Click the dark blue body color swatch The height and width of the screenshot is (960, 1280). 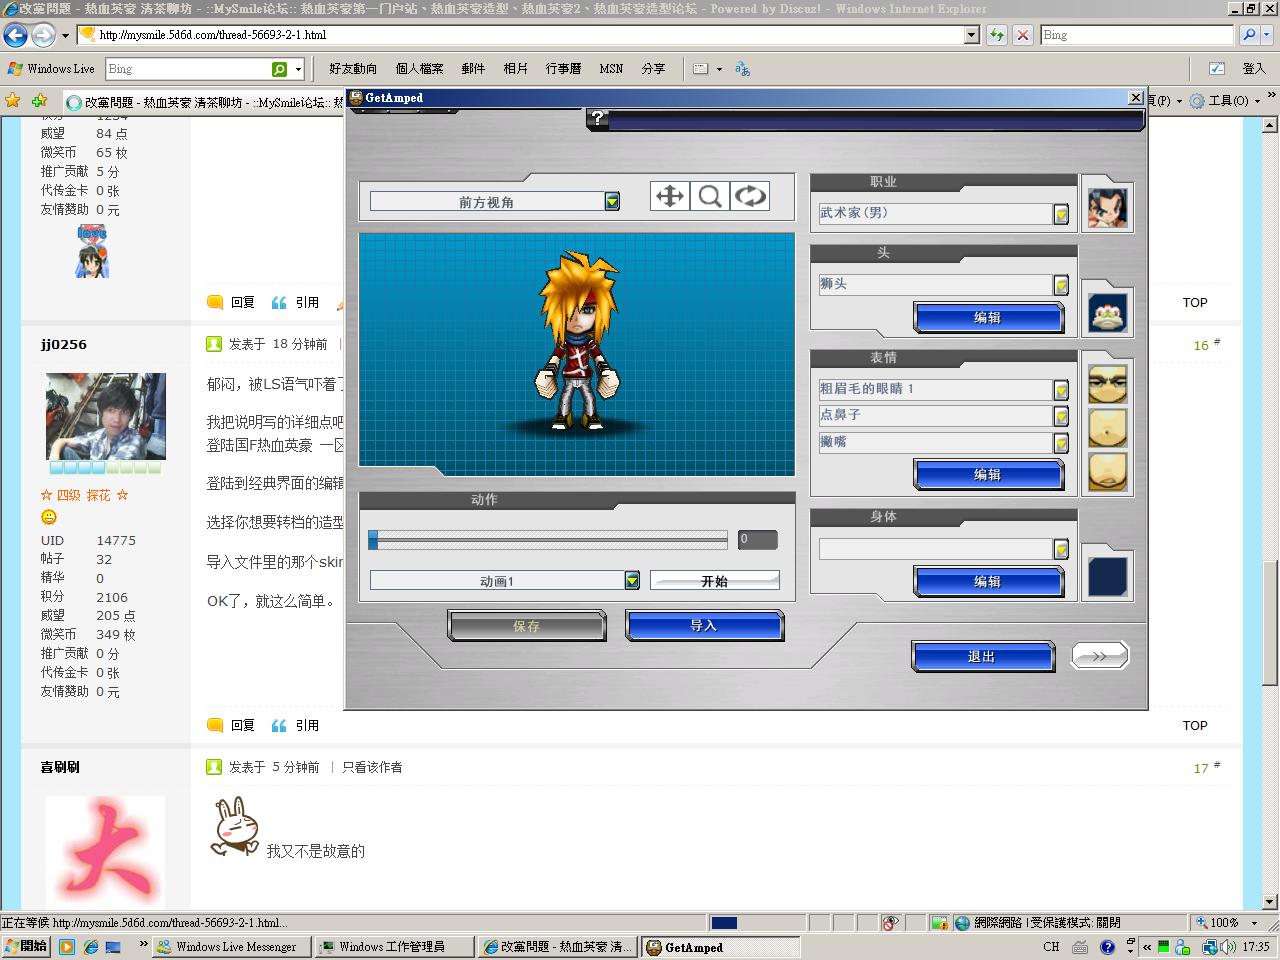[1107, 577]
